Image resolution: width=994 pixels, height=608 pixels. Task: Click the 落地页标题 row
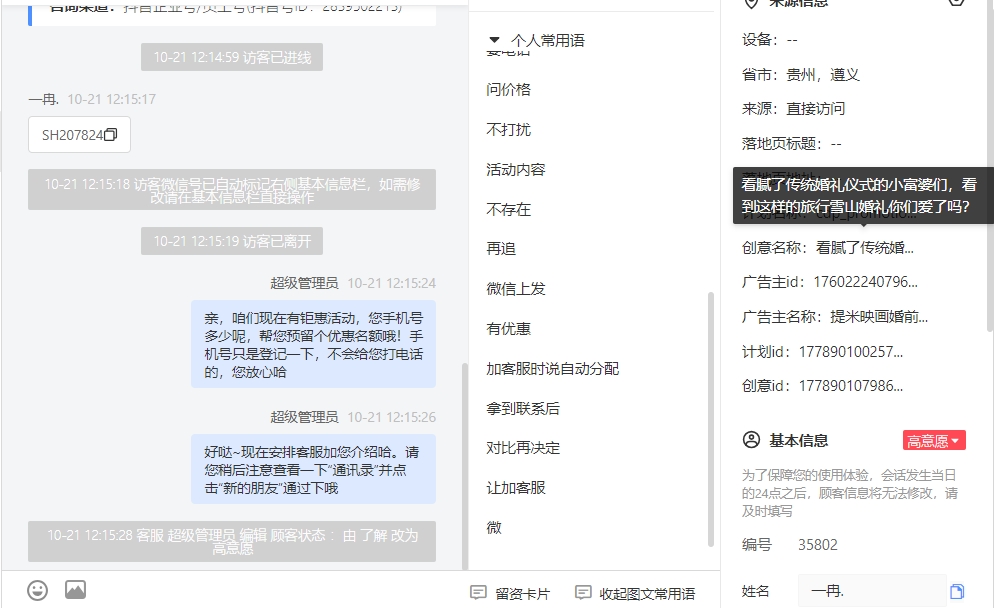tap(792, 144)
